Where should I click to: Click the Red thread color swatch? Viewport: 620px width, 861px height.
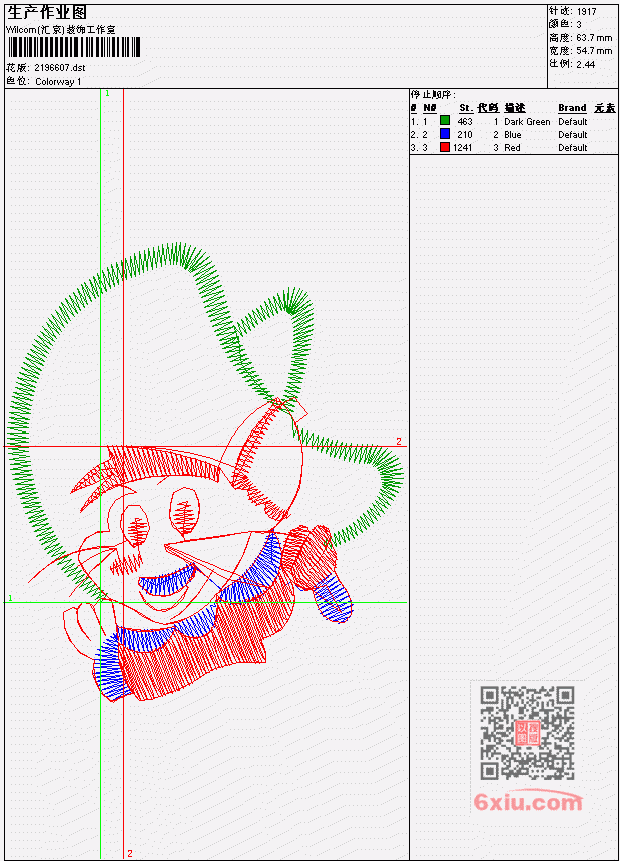[x=445, y=147]
